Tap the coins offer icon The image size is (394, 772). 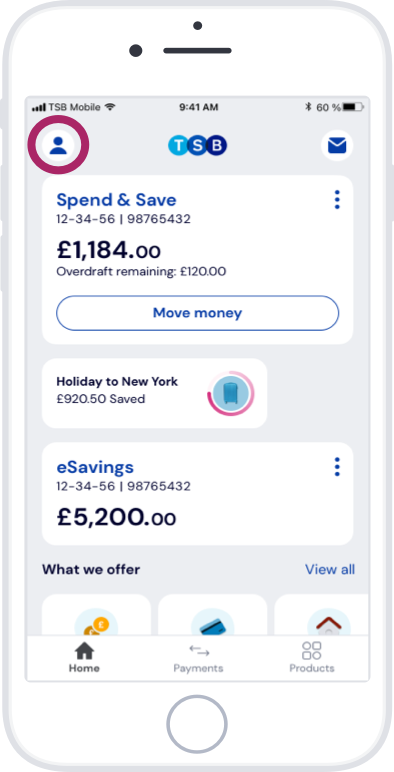pos(96,623)
